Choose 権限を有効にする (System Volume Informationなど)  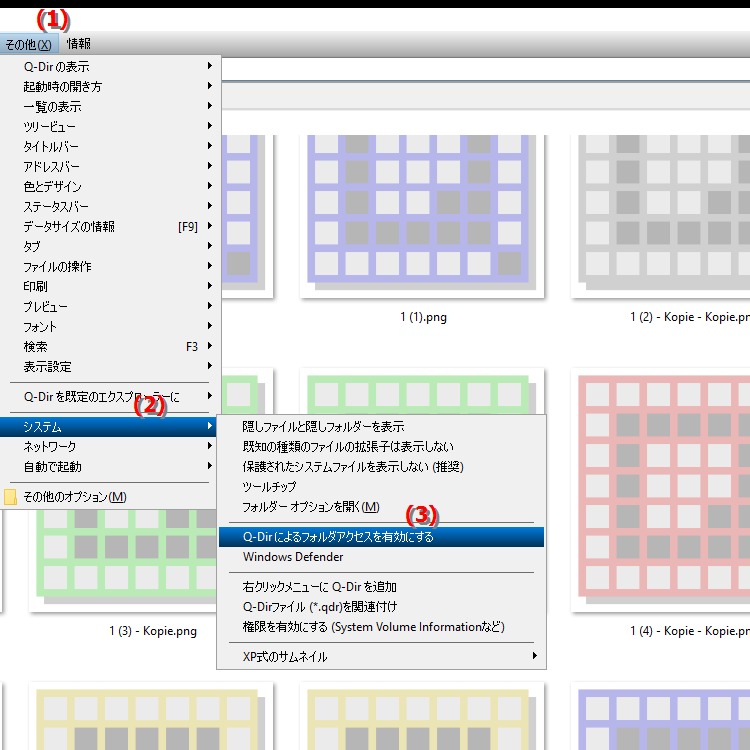tap(381, 627)
